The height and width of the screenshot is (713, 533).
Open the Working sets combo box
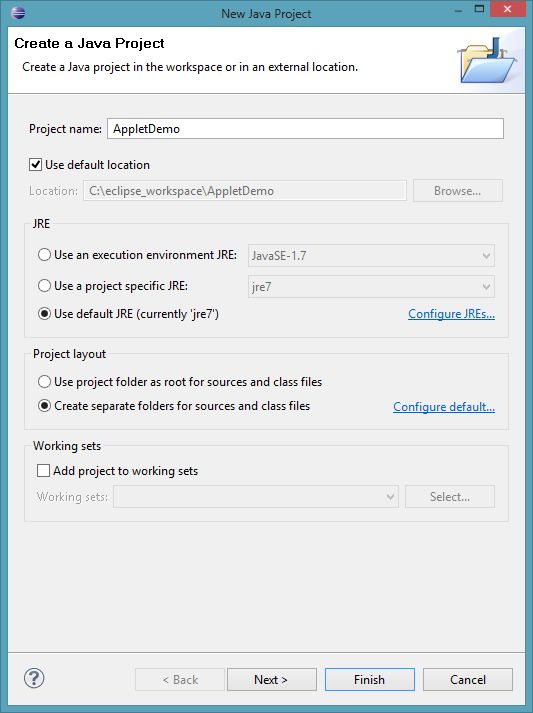[x=256, y=497]
